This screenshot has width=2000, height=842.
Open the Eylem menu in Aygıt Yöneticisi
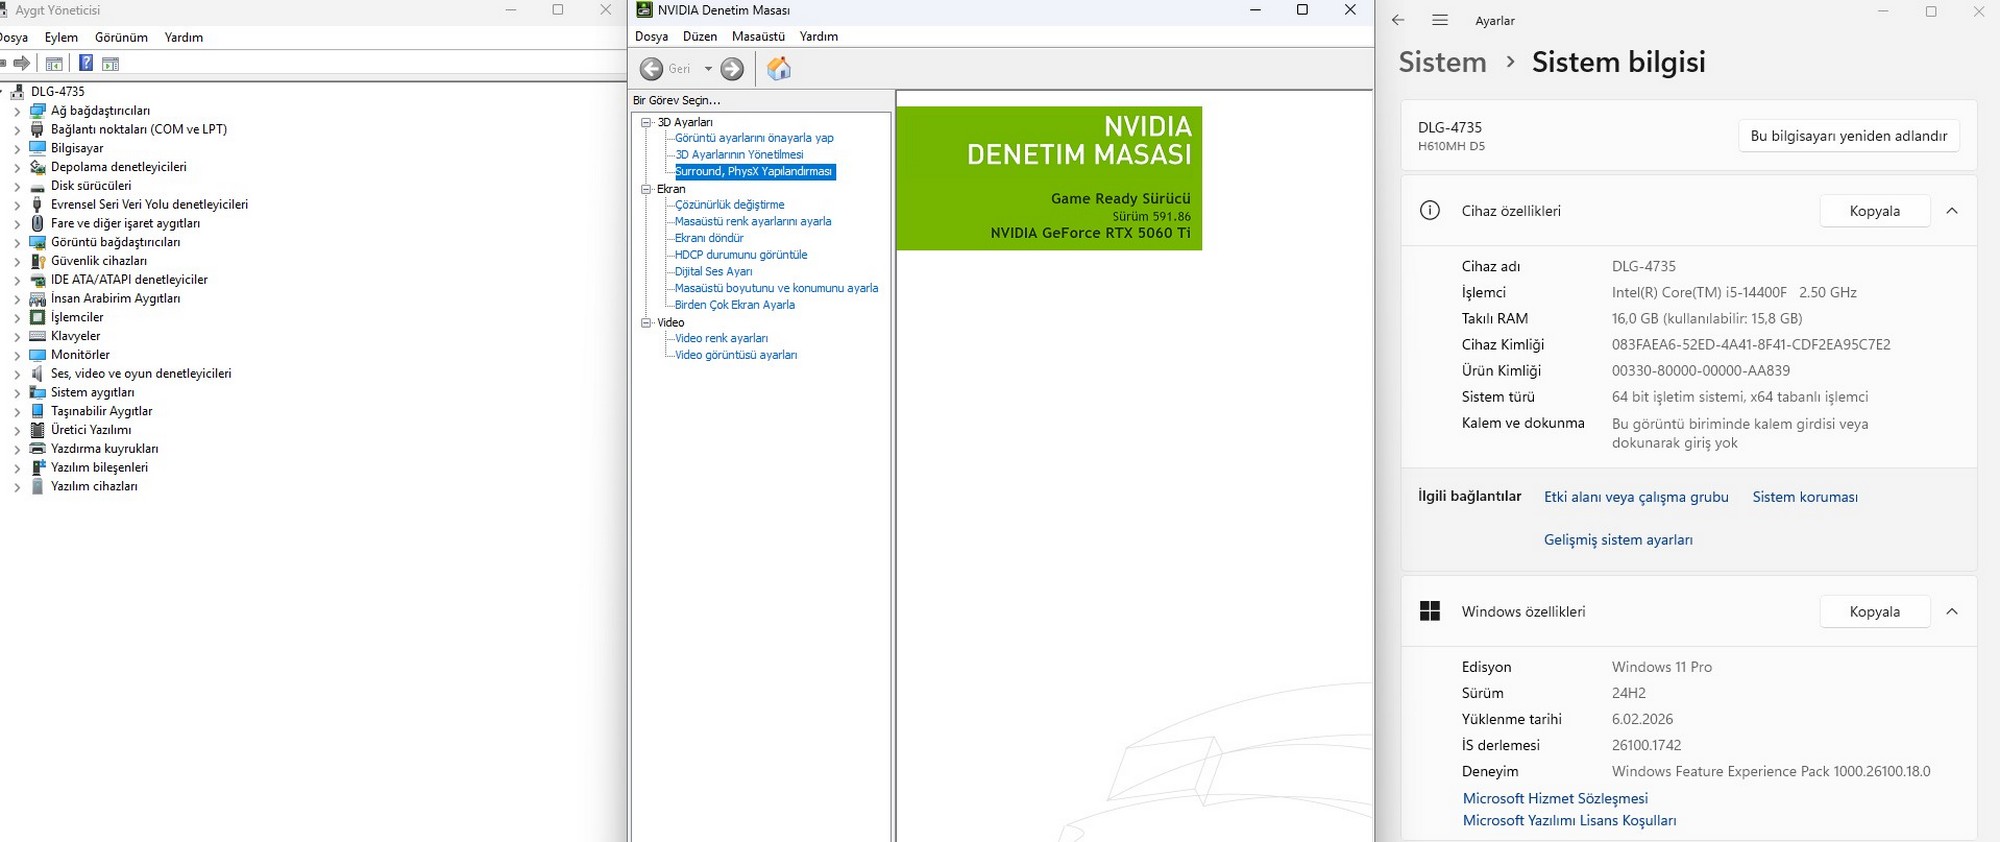(61, 38)
